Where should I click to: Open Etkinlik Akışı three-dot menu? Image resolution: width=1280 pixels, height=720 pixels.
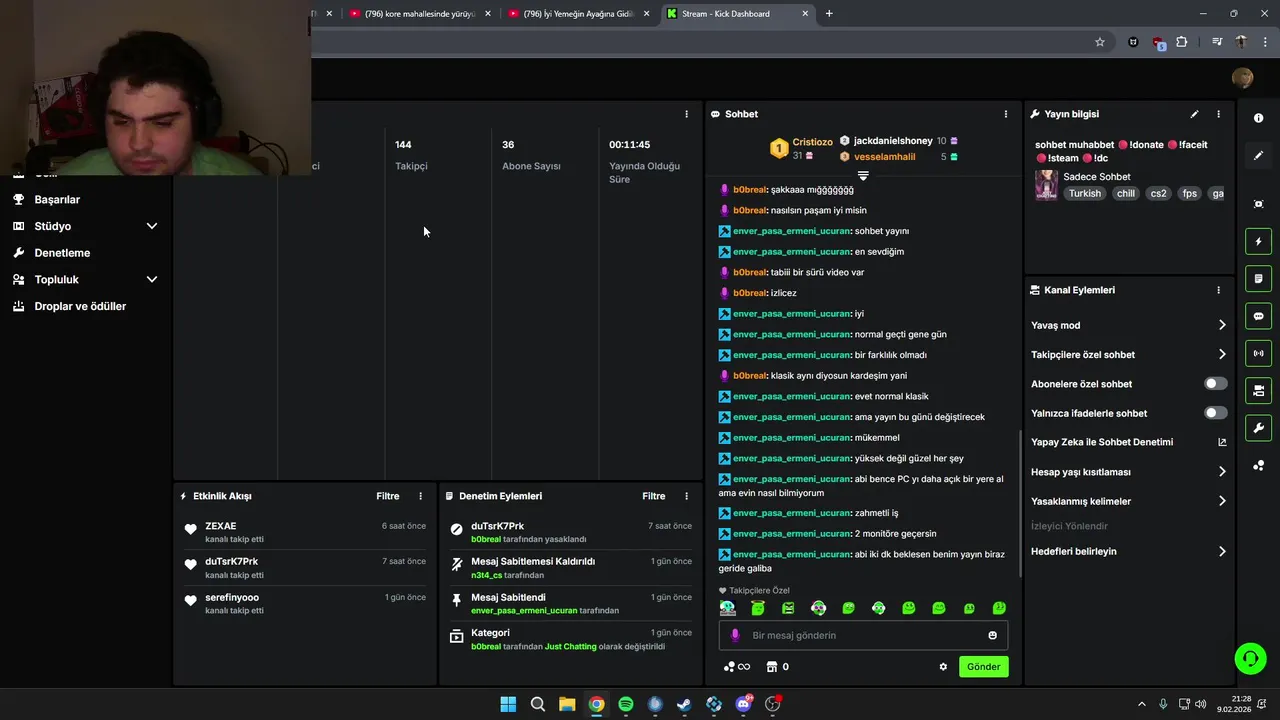(x=420, y=496)
